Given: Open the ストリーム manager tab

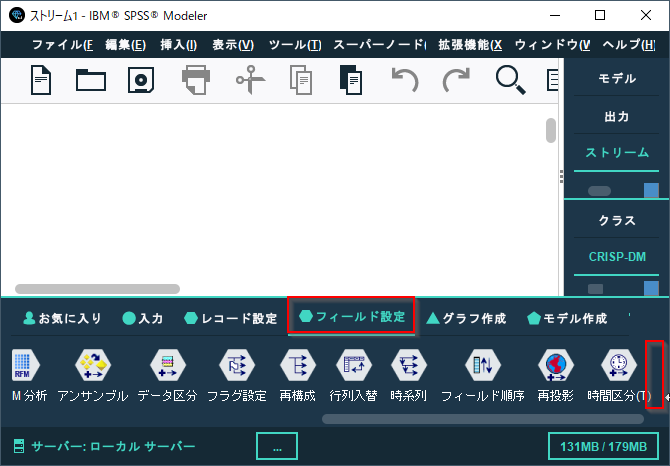Looking at the screenshot, I should 617,152.
